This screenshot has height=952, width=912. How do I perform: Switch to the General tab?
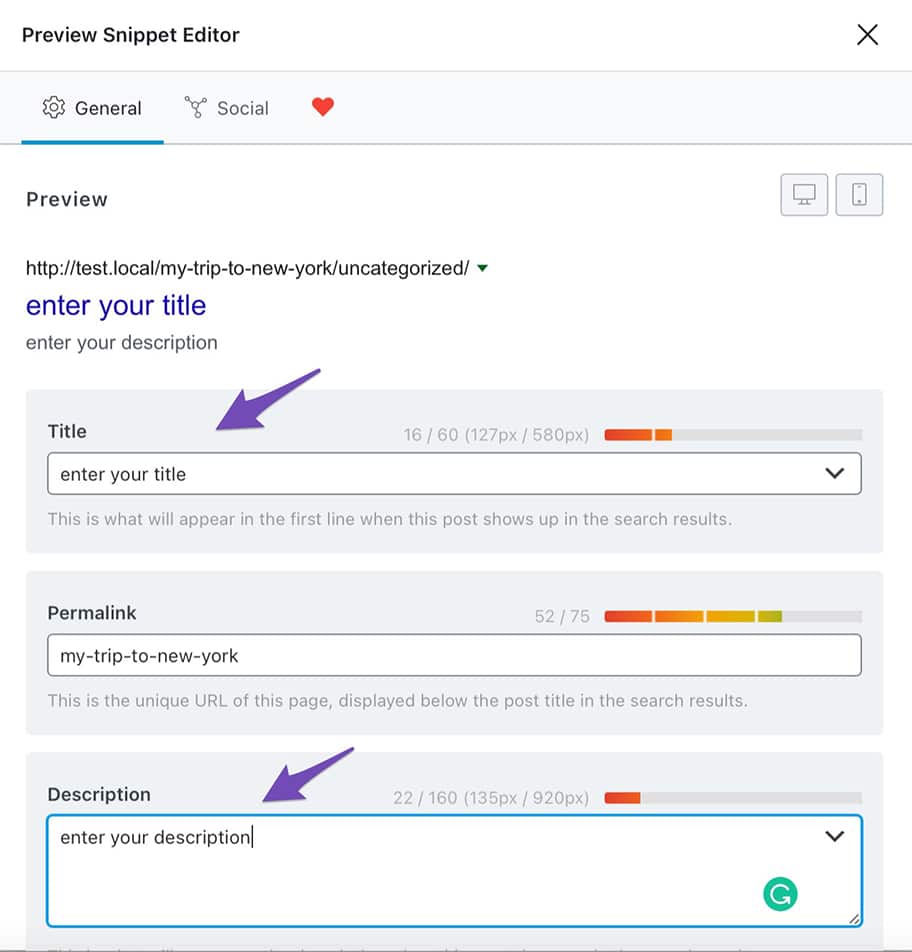coord(92,108)
